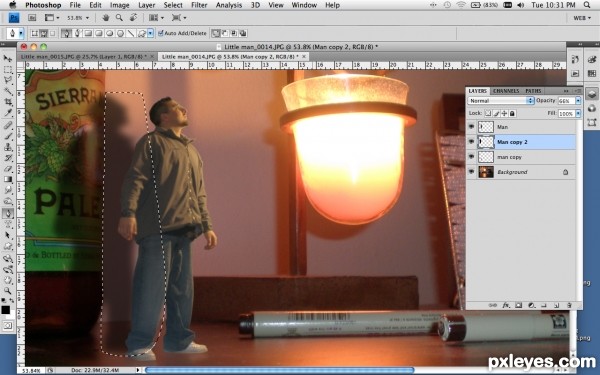Click the Delete layer trash icon
Viewport: 600px width, 375px height.
click(x=569, y=305)
